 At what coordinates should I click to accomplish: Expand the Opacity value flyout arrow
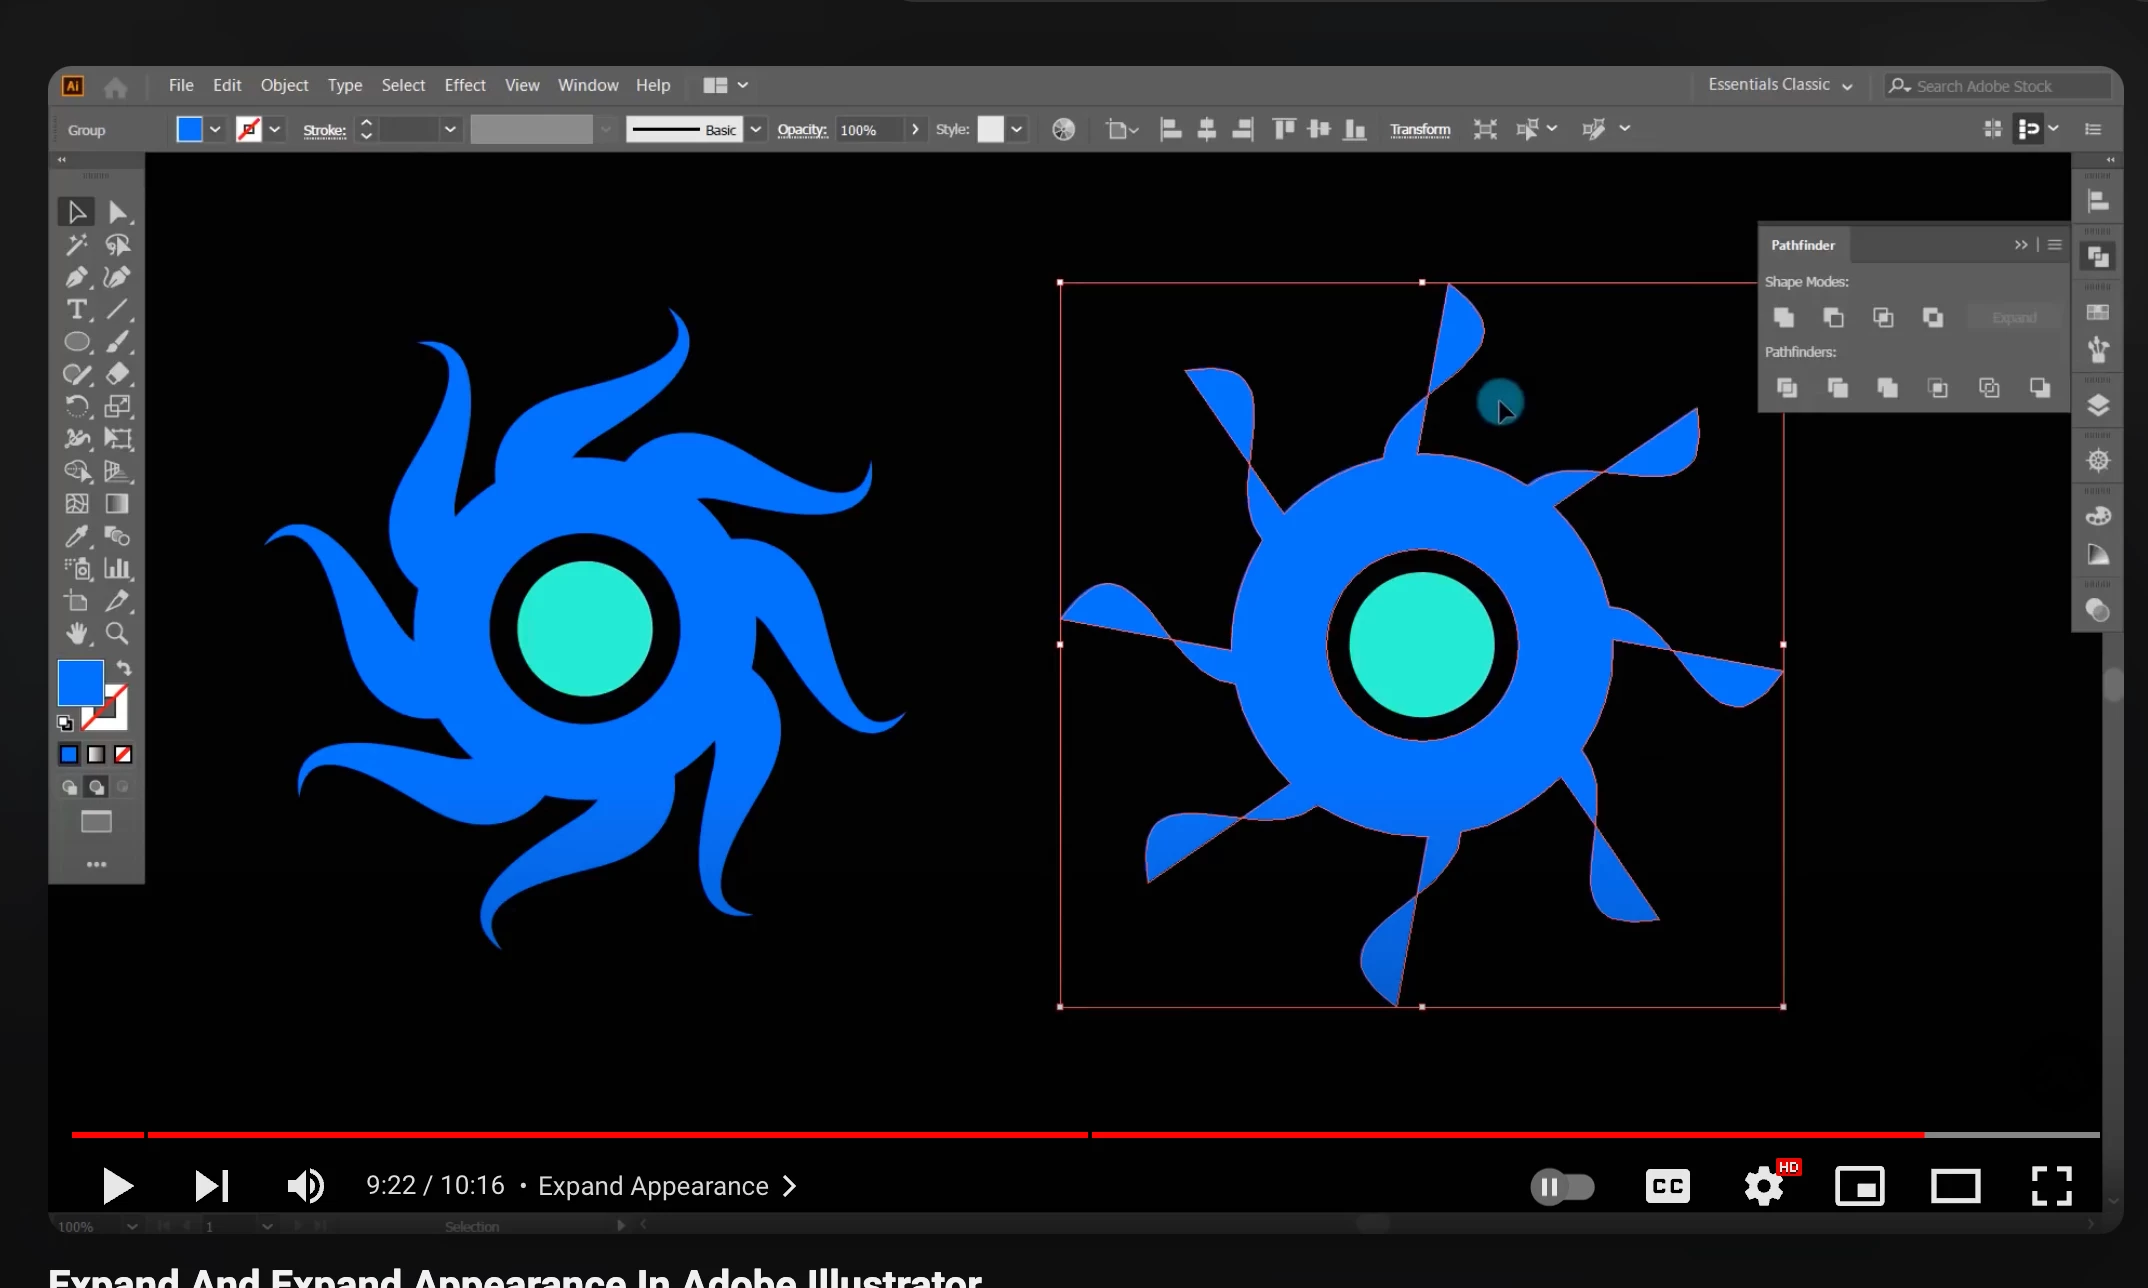(x=915, y=130)
